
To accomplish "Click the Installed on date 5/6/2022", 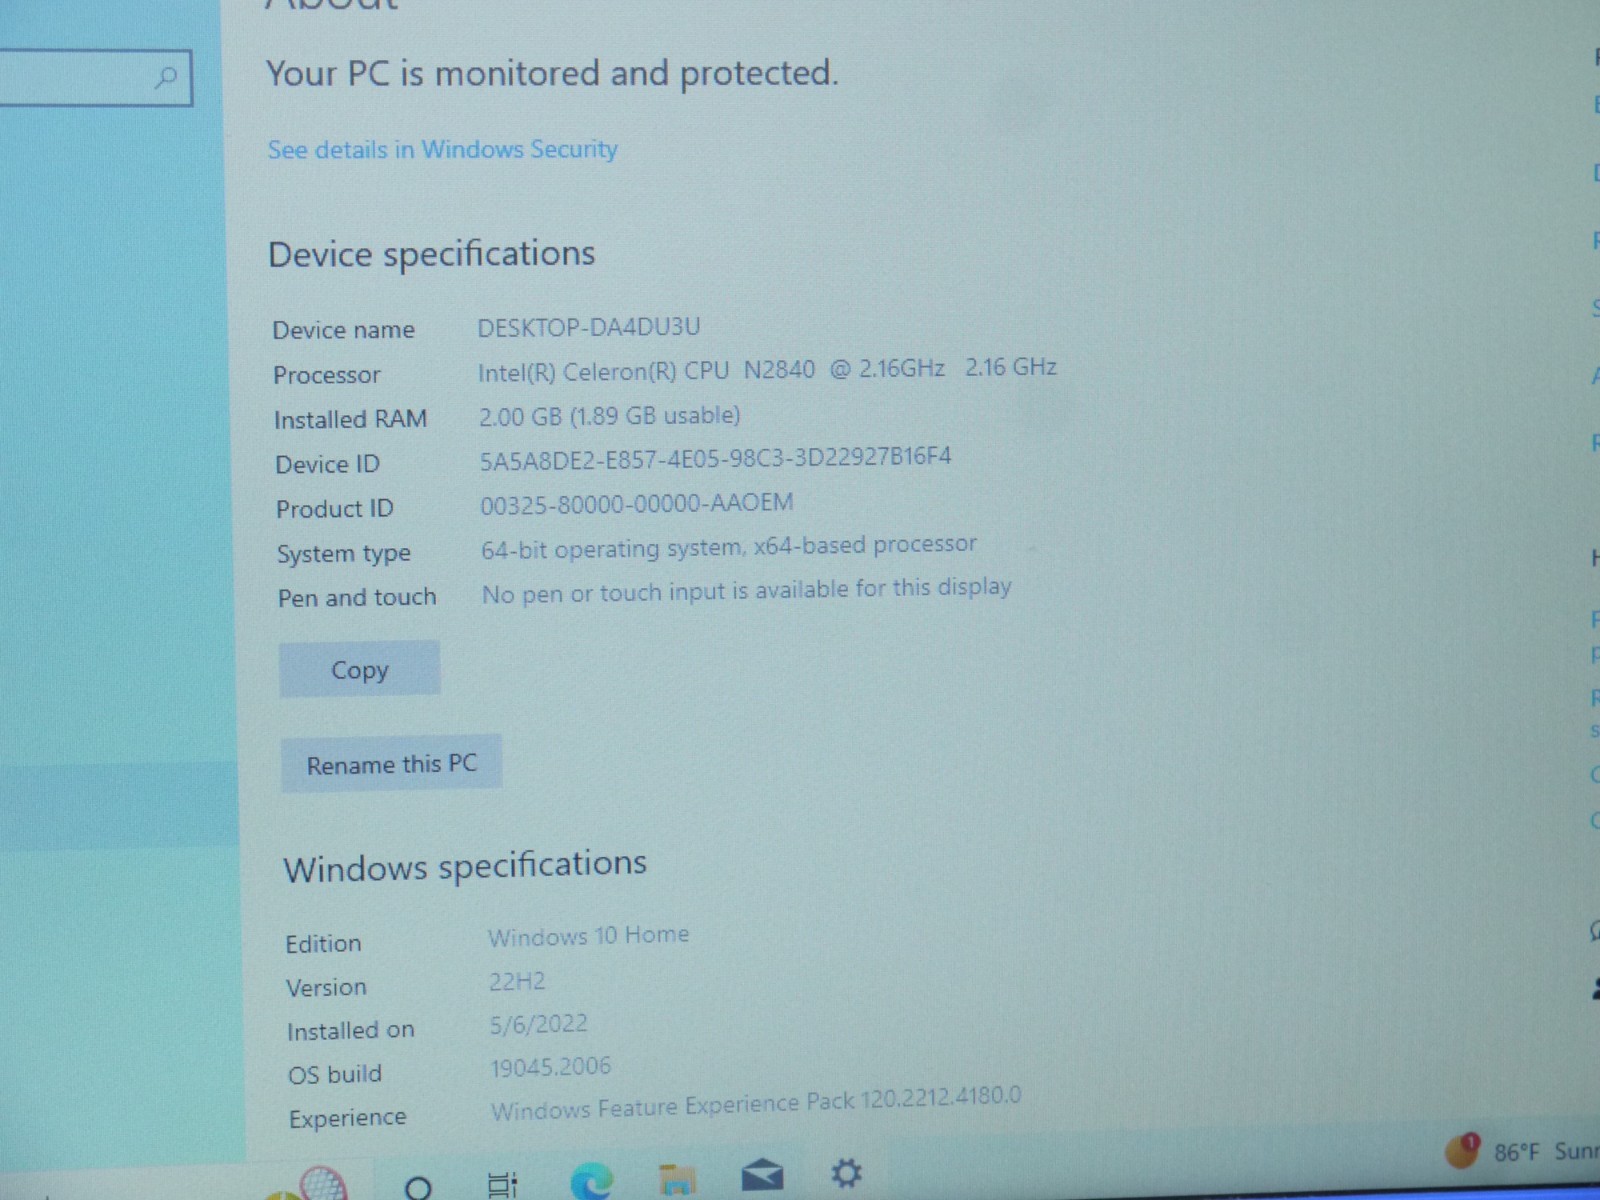I will [x=538, y=1024].
